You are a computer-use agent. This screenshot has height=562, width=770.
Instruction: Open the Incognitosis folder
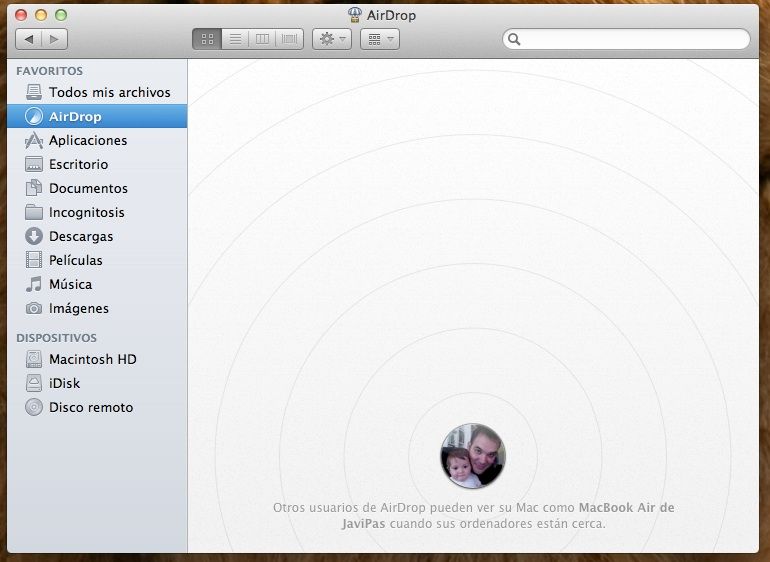coord(86,212)
